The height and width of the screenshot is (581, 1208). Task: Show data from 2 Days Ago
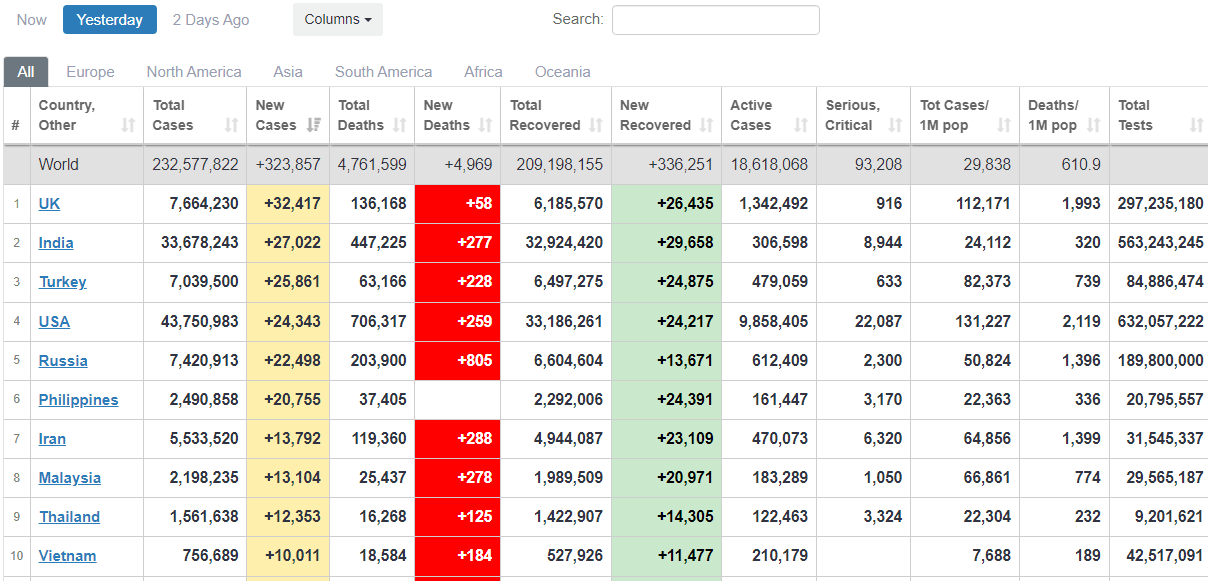[x=211, y=20]
